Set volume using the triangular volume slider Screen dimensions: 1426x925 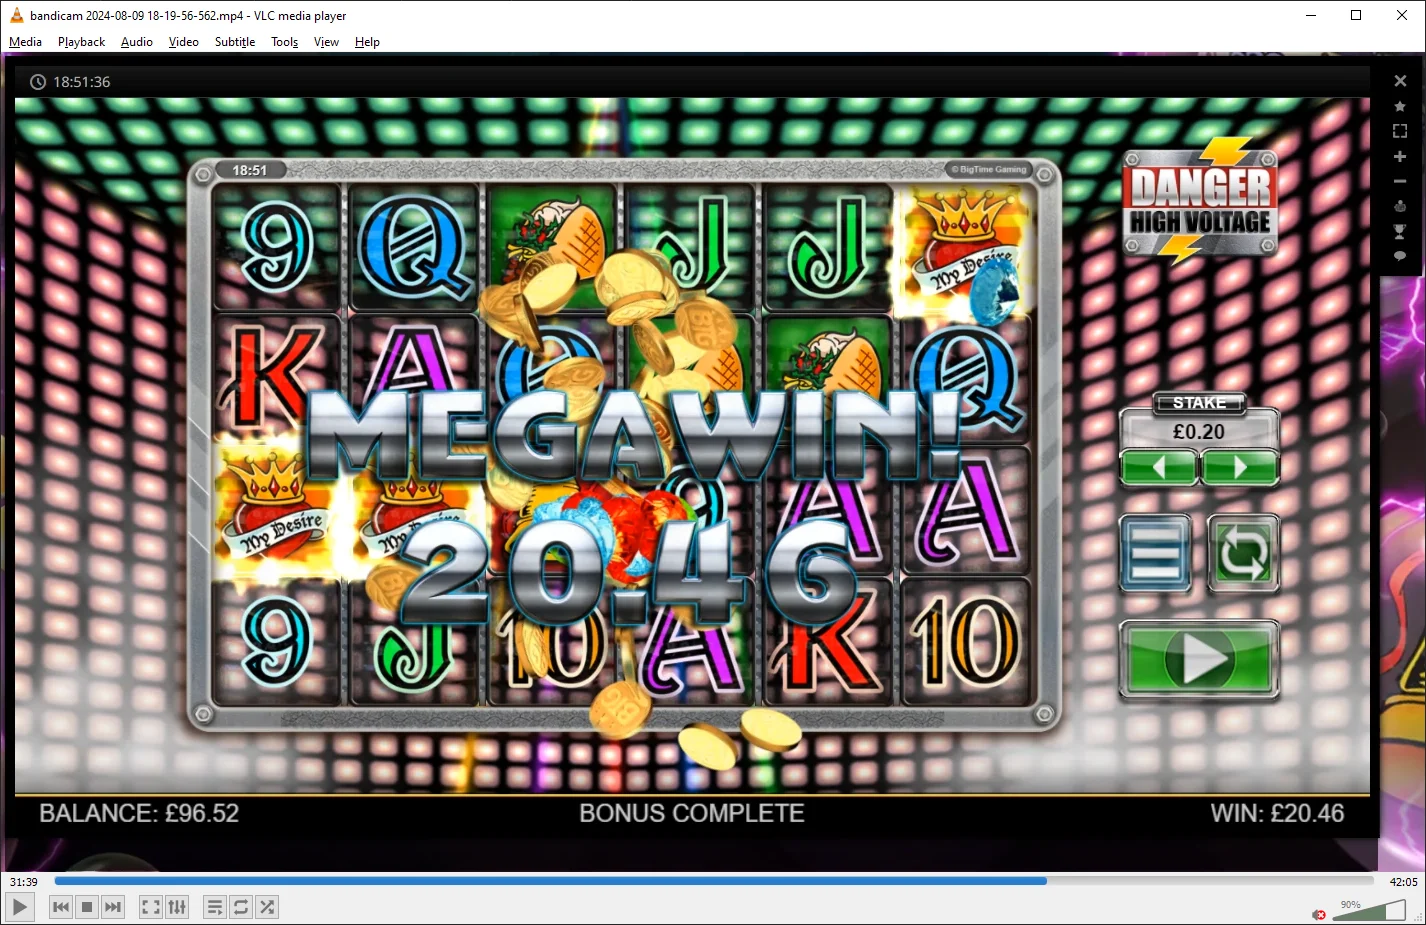pyautogui.click(x=1369, y=910)
